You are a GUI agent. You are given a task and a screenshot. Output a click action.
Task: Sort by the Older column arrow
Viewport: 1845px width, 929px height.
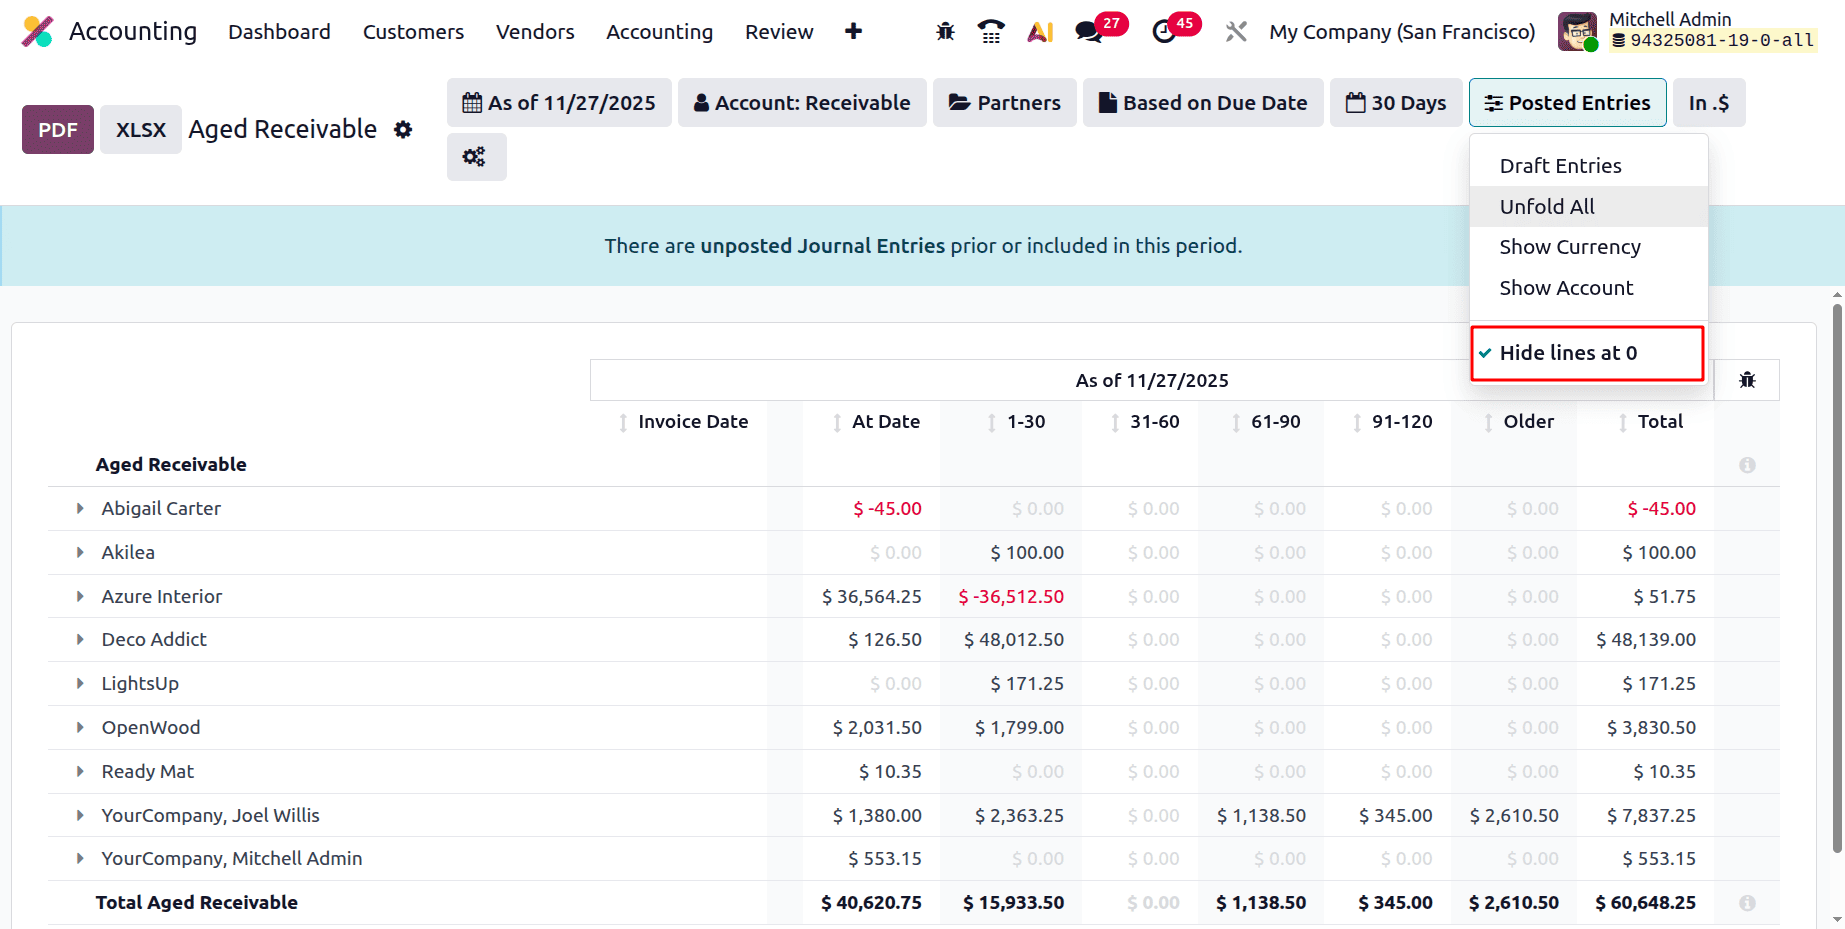1489,423
